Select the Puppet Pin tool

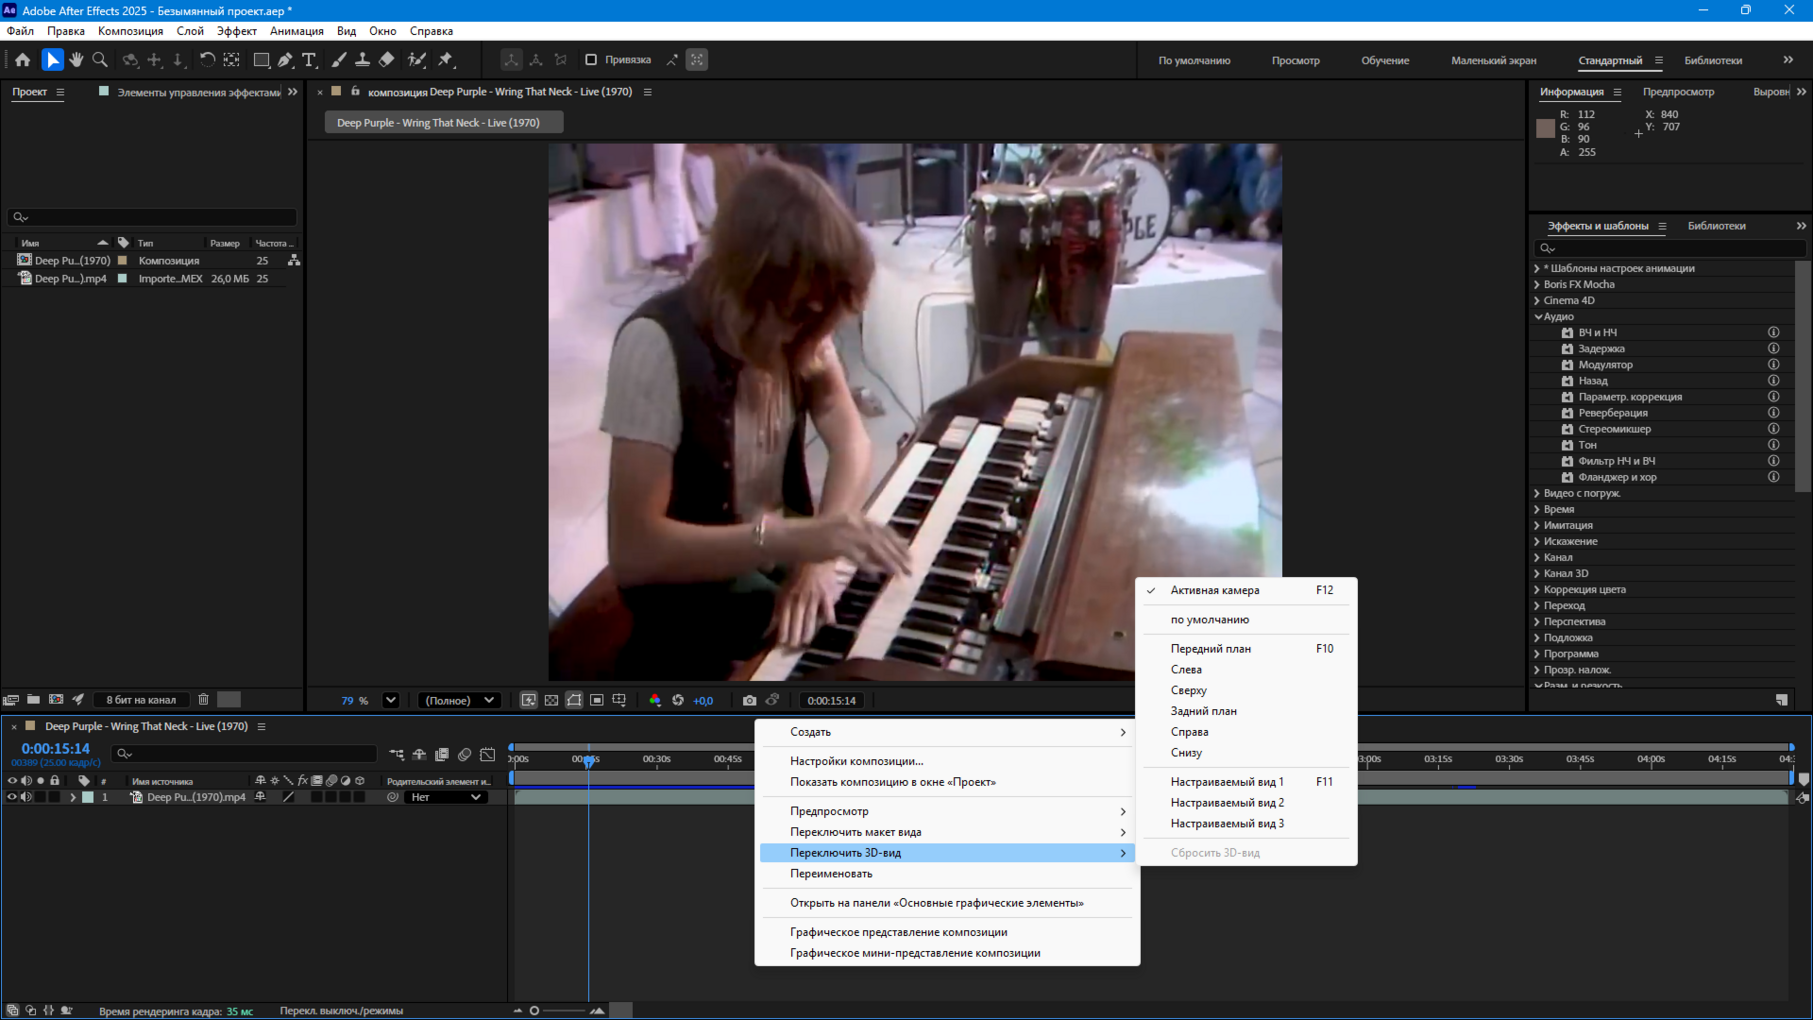point(446,60)
